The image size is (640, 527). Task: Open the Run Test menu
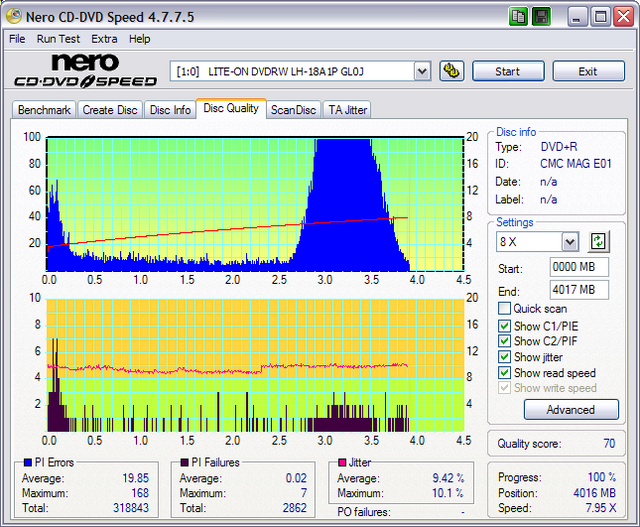(58, 39)
